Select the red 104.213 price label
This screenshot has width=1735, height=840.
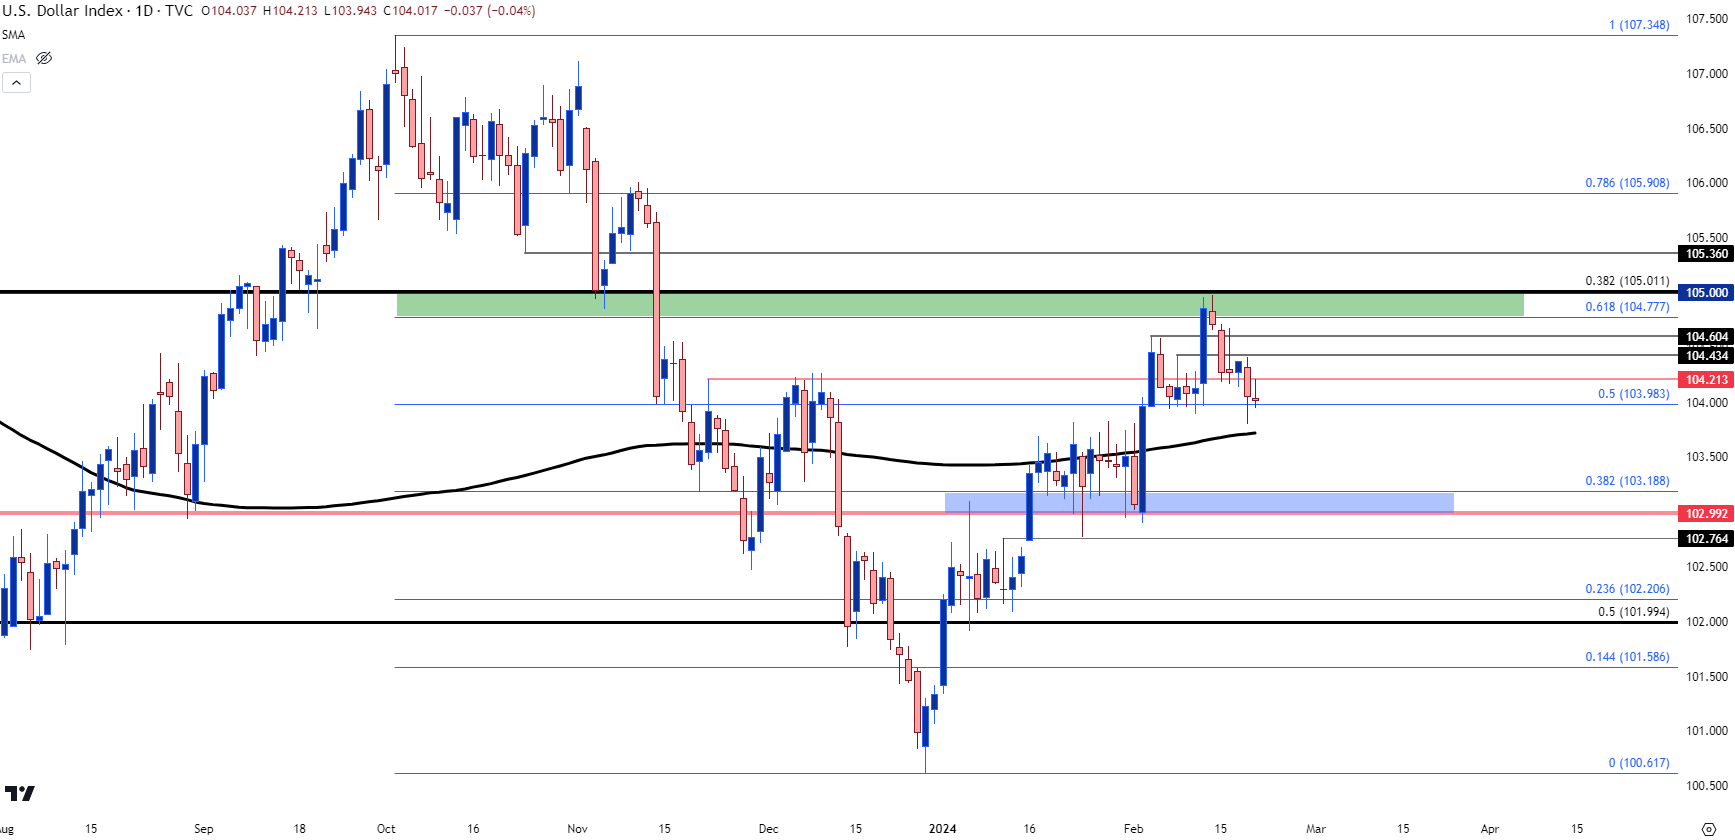(x=1707, y=380)
